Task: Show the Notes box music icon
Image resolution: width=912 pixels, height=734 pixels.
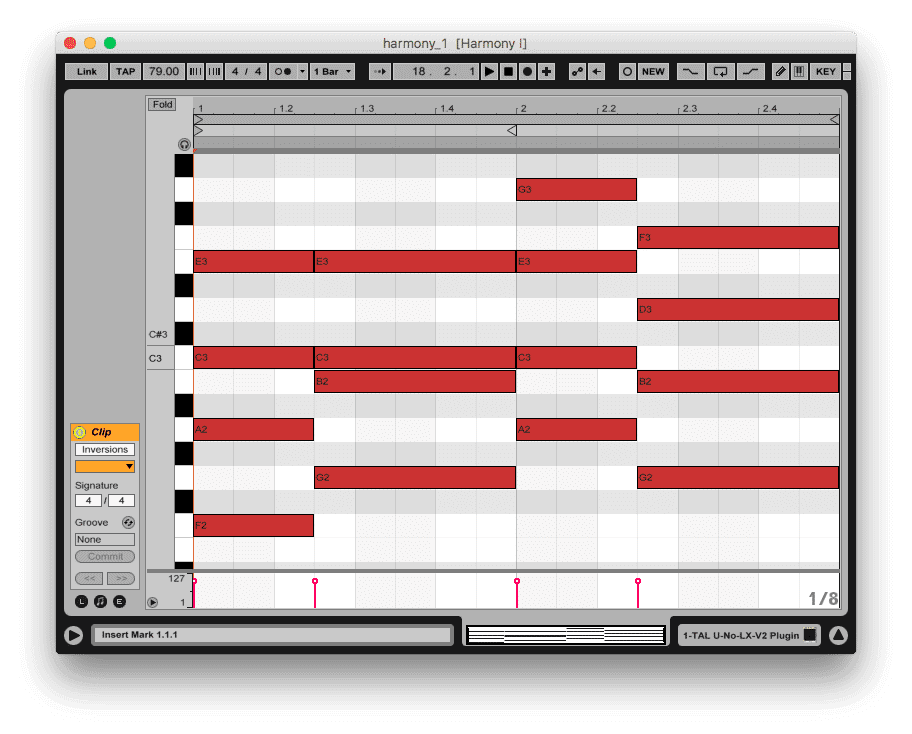Action: (100, 601)
